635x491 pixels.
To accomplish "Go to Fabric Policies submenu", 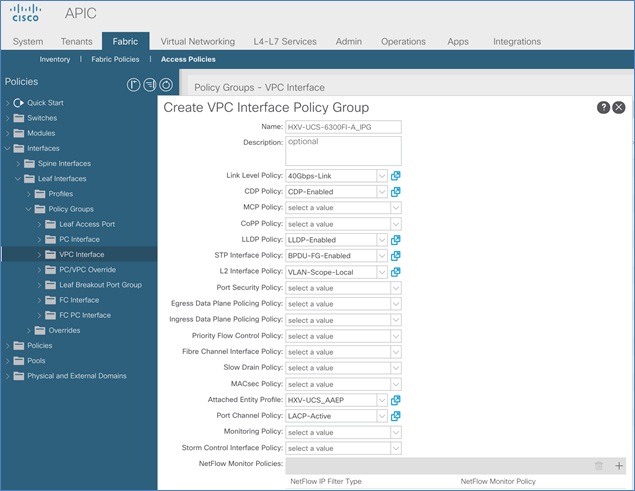I will click(x=115, y=59).
